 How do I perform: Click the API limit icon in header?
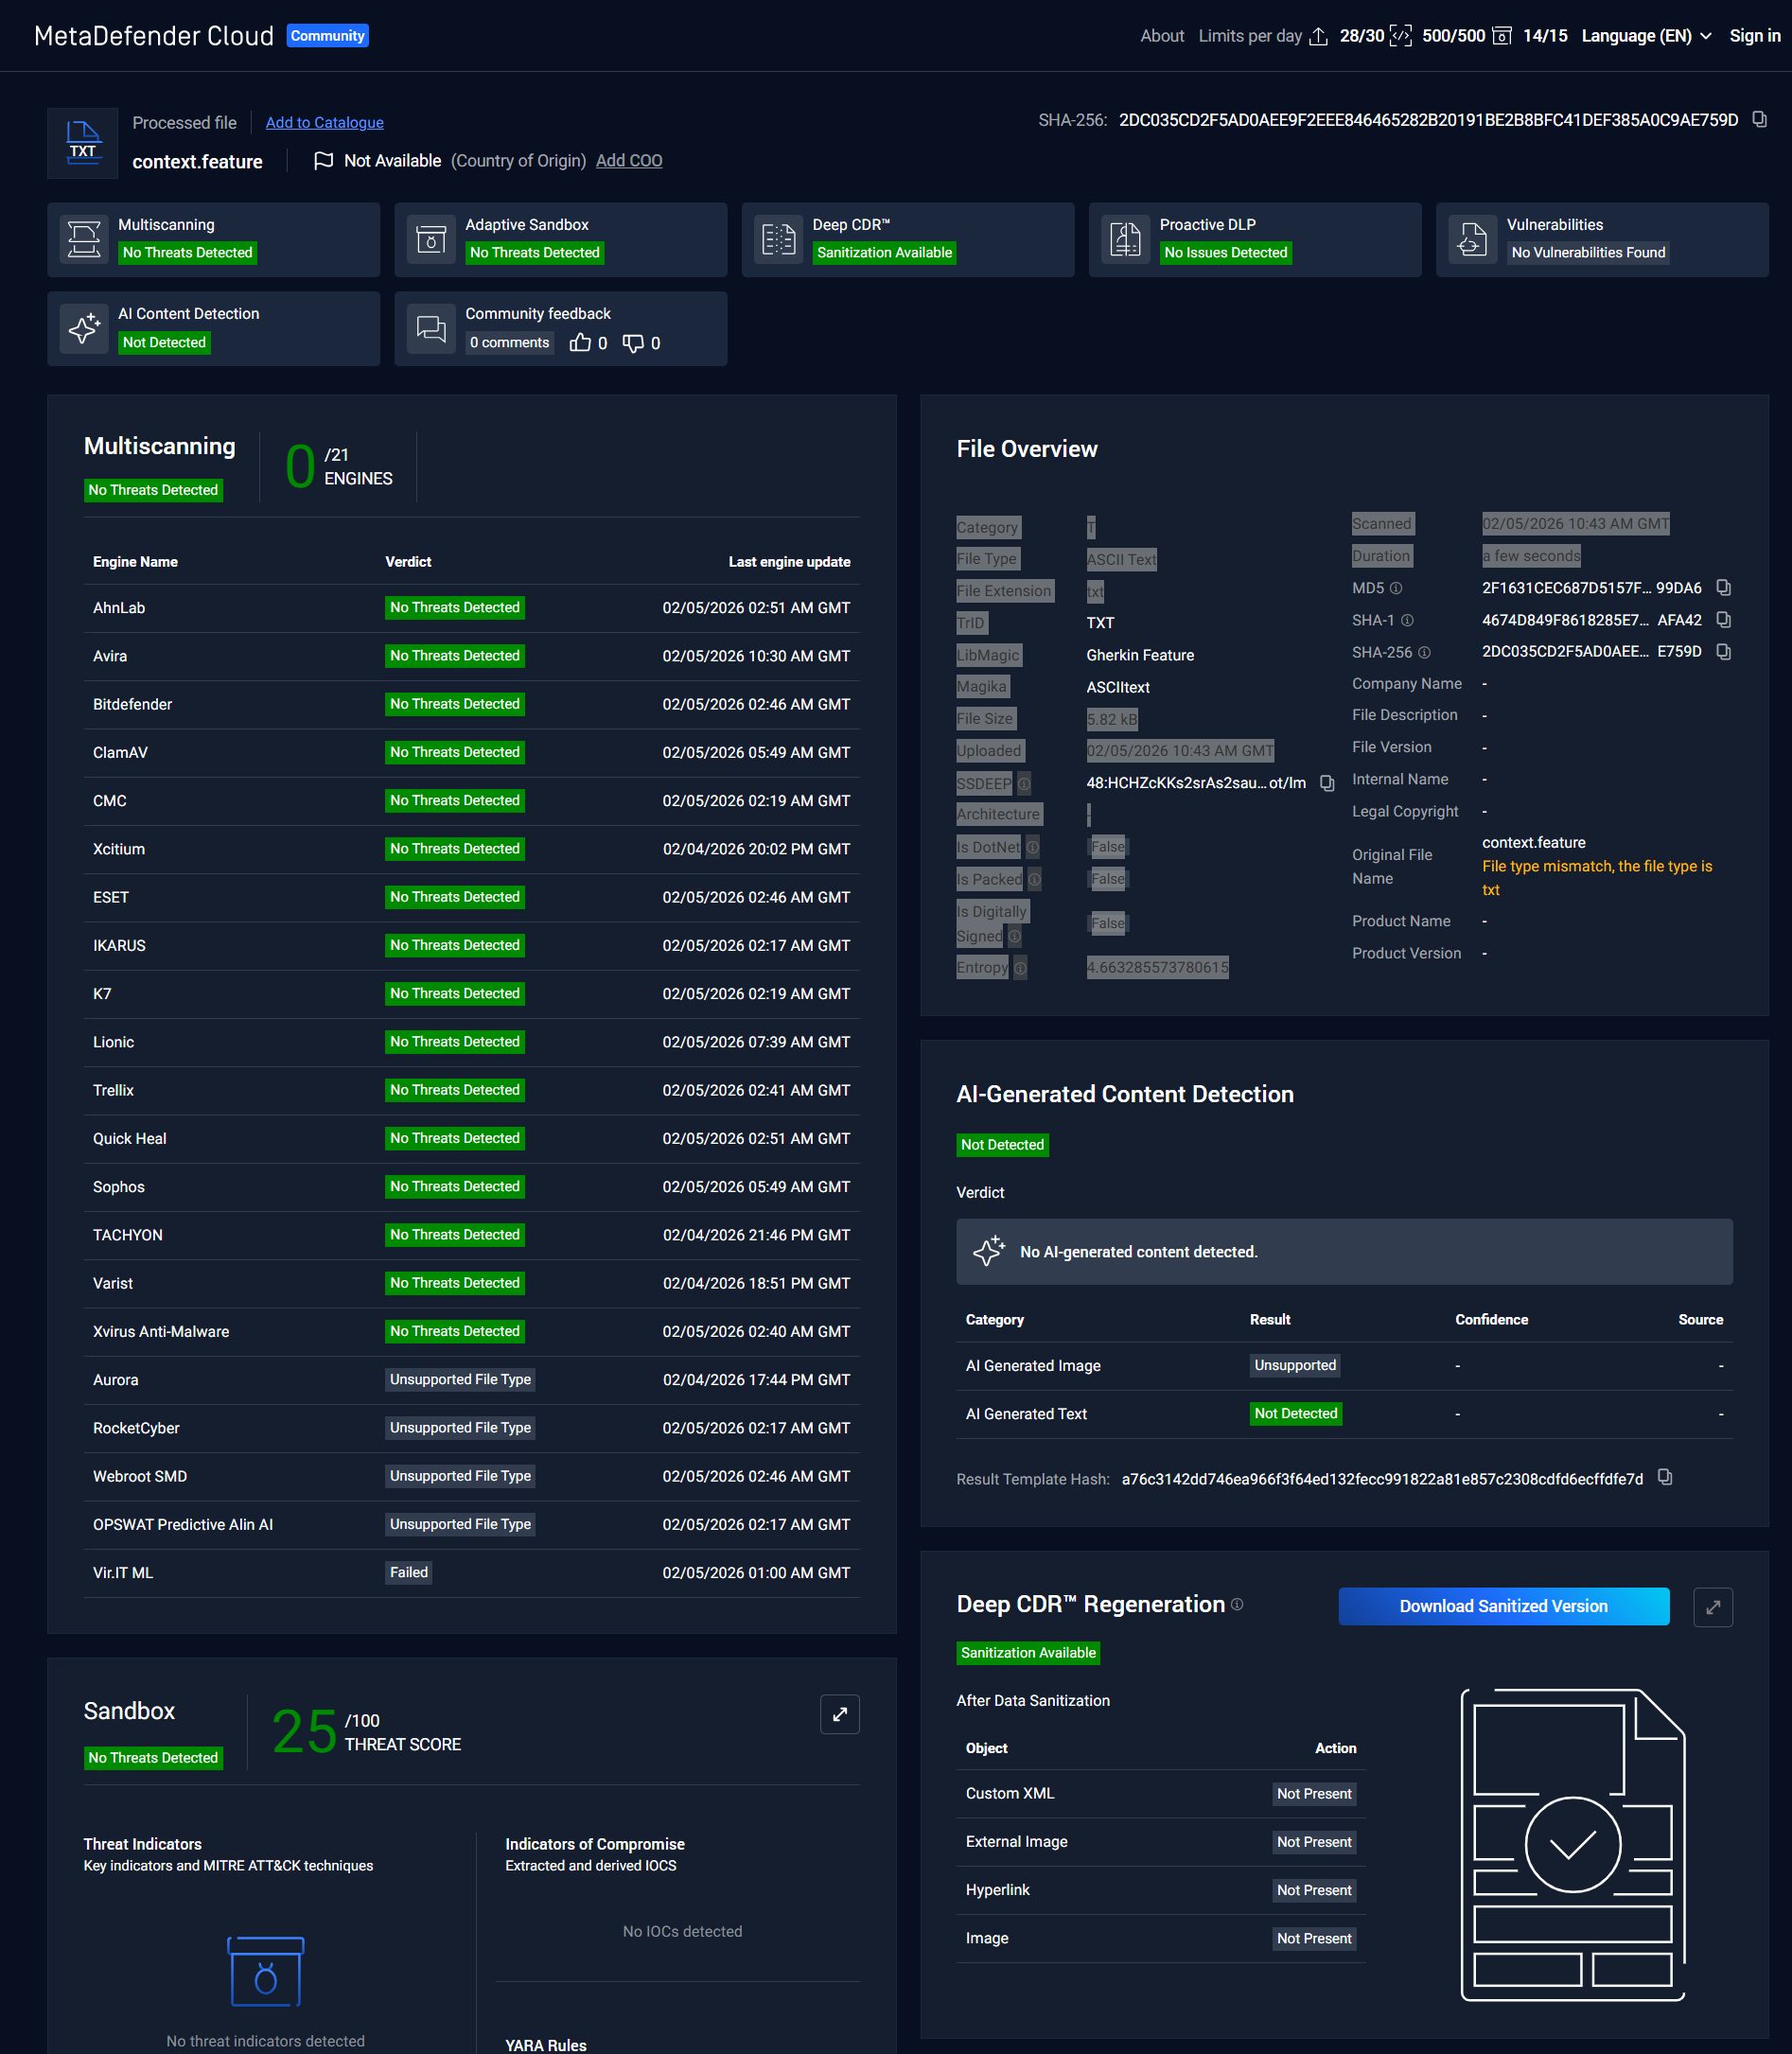(x=1401, y=36)
